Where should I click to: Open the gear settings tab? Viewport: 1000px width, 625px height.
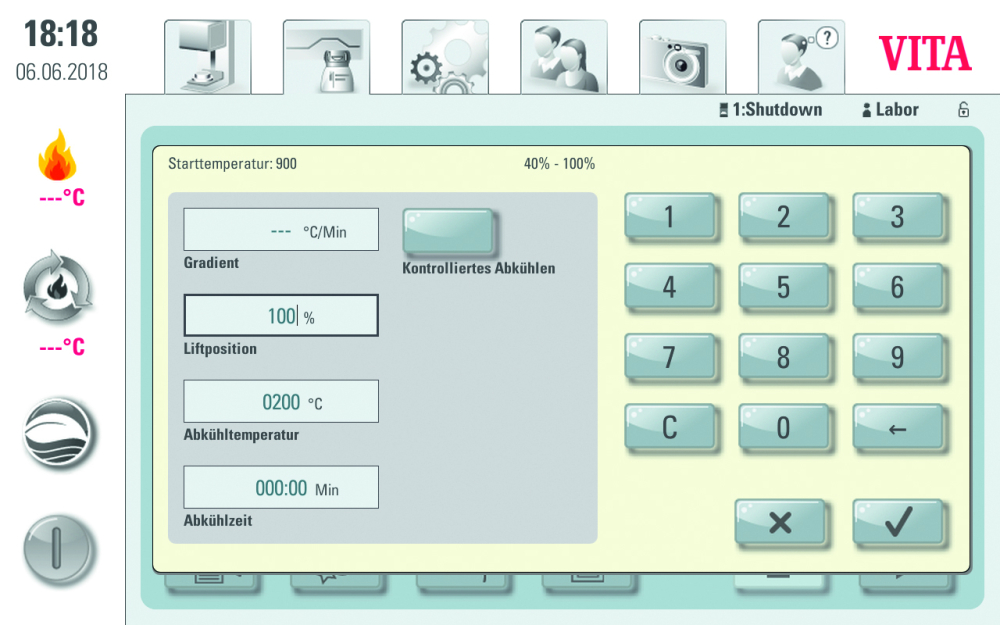tap(444, 57)
